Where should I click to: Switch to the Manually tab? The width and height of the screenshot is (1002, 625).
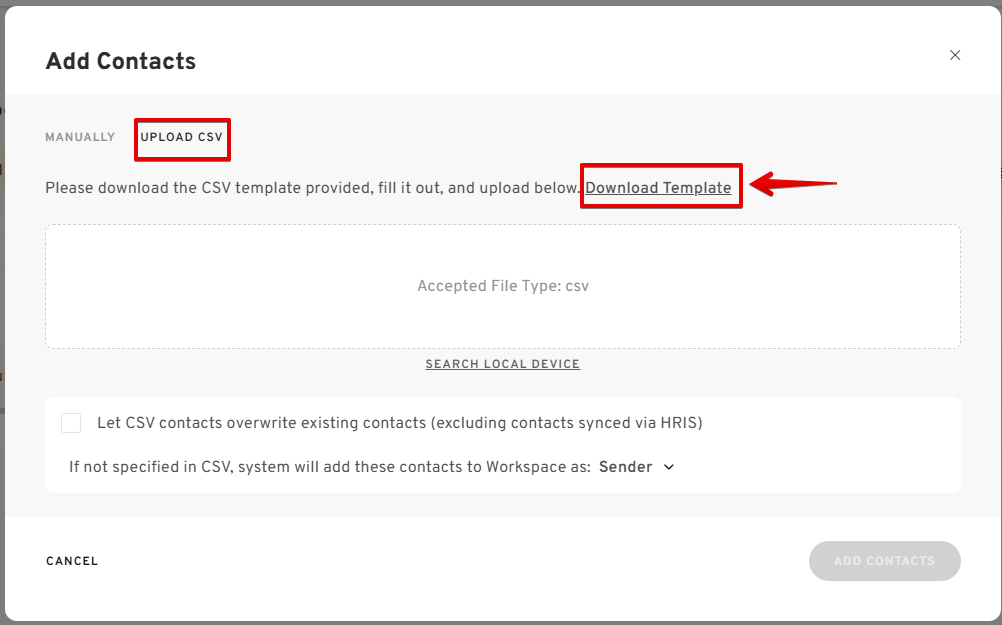pyautogui.click(x=80, y=137)
